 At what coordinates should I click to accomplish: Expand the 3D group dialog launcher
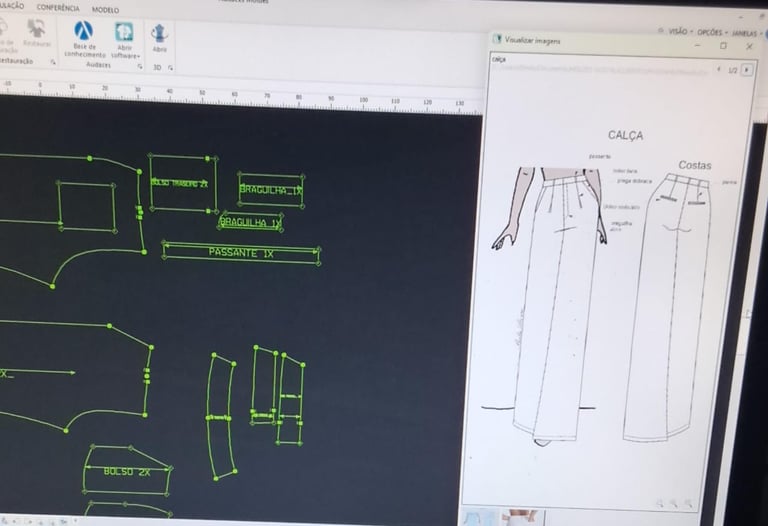(170, 68)
